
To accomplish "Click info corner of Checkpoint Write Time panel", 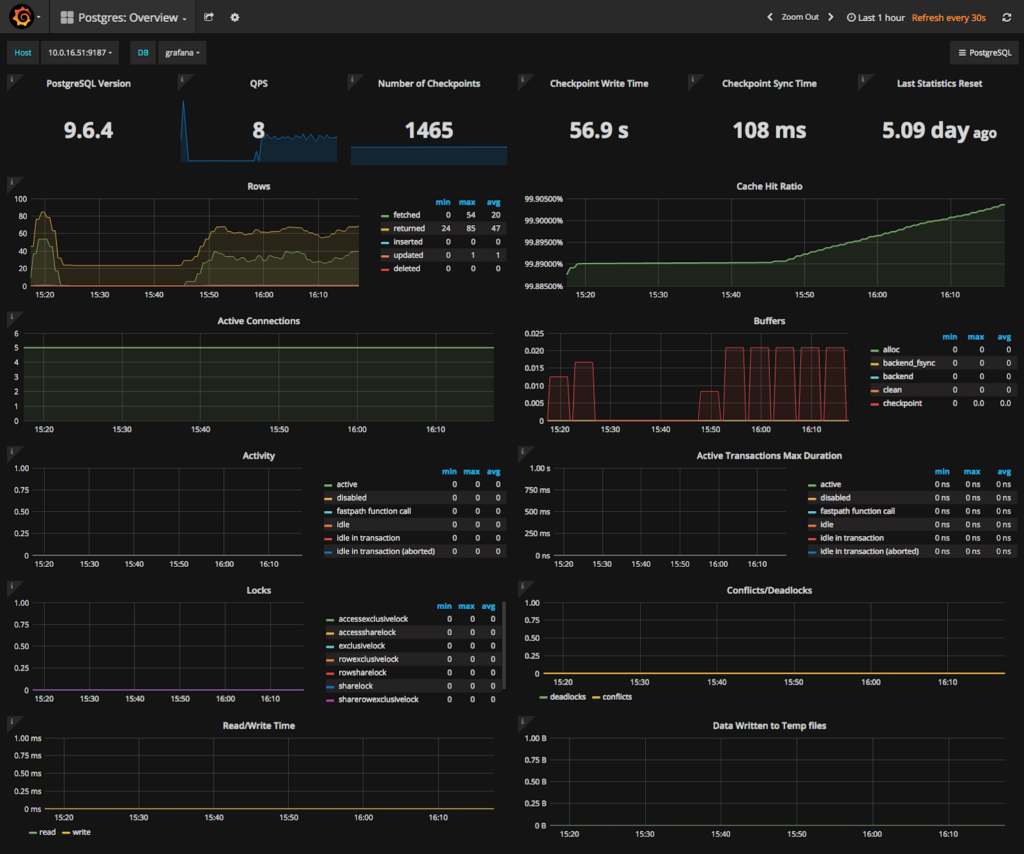I will pos(523,79).
